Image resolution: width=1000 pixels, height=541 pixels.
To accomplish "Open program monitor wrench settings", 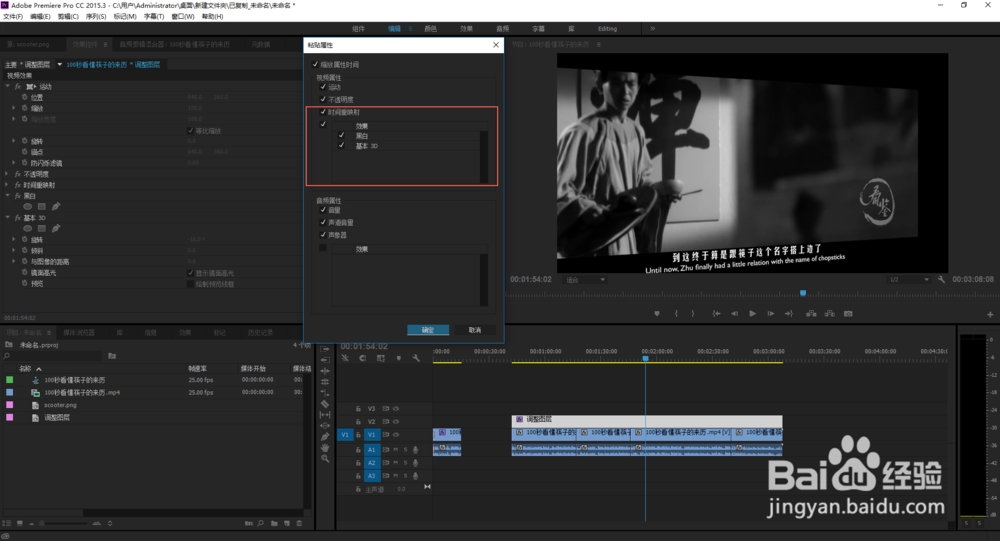I will coord(941,279).
